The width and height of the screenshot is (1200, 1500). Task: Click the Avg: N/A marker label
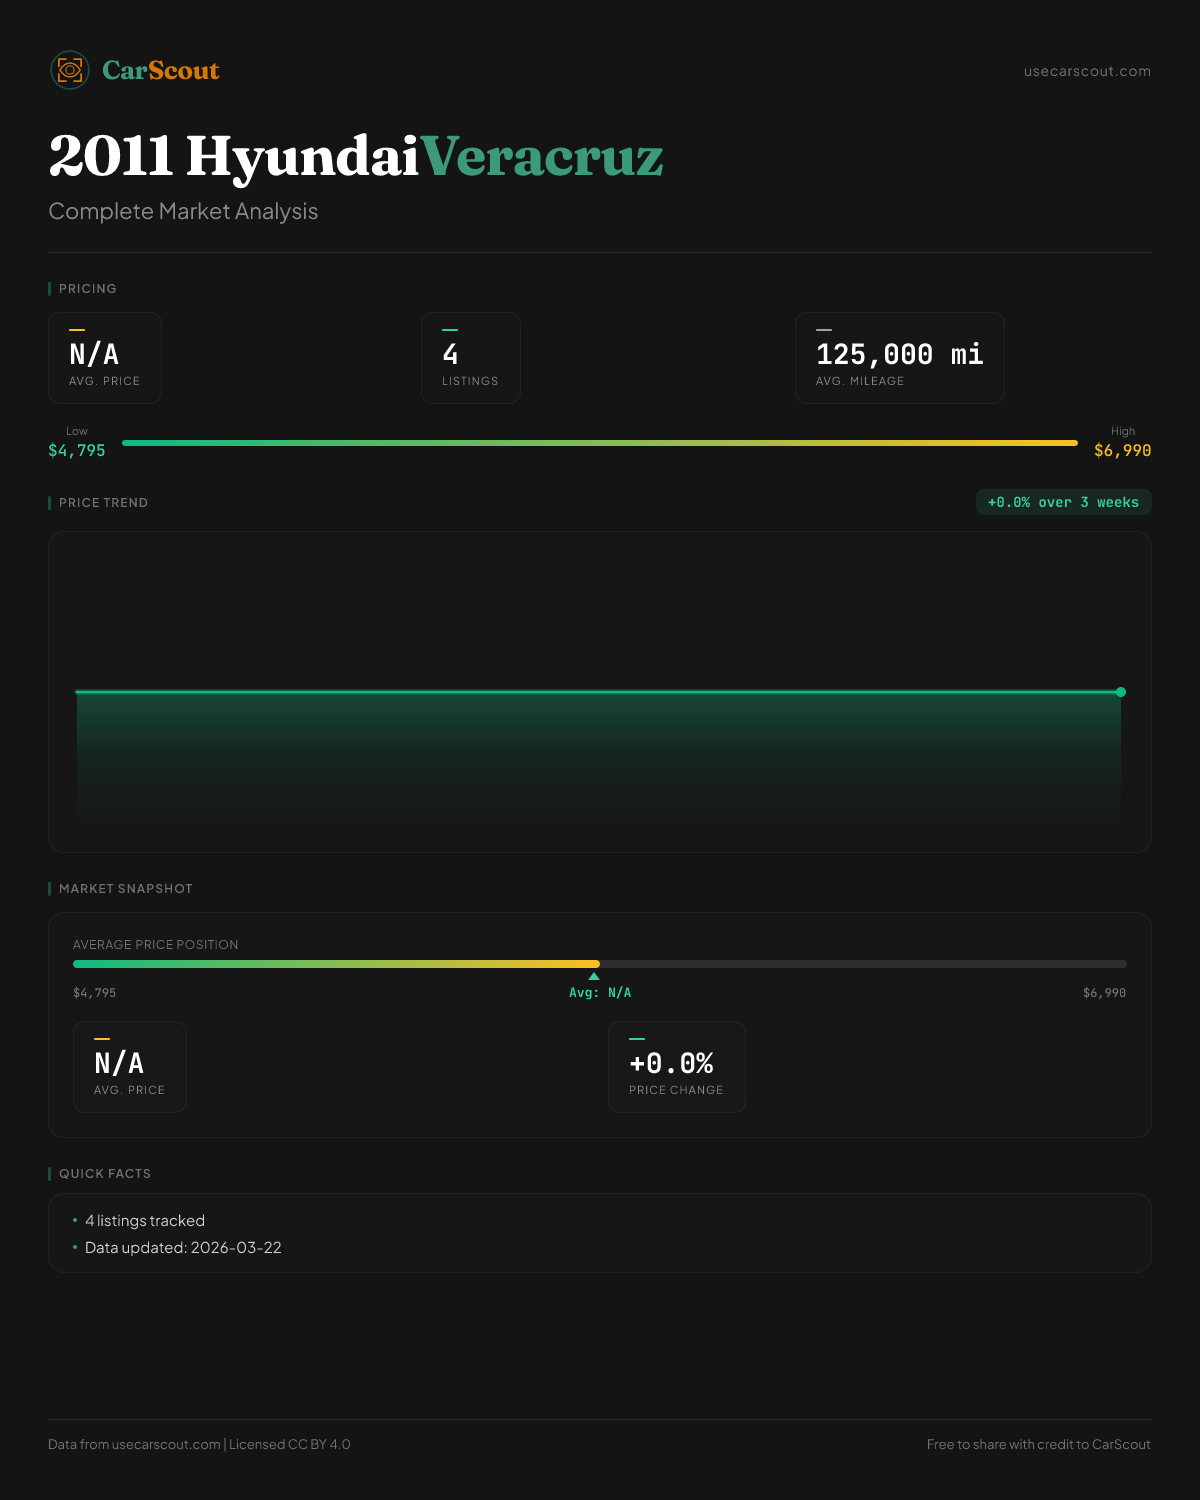(x=600, y=993)
